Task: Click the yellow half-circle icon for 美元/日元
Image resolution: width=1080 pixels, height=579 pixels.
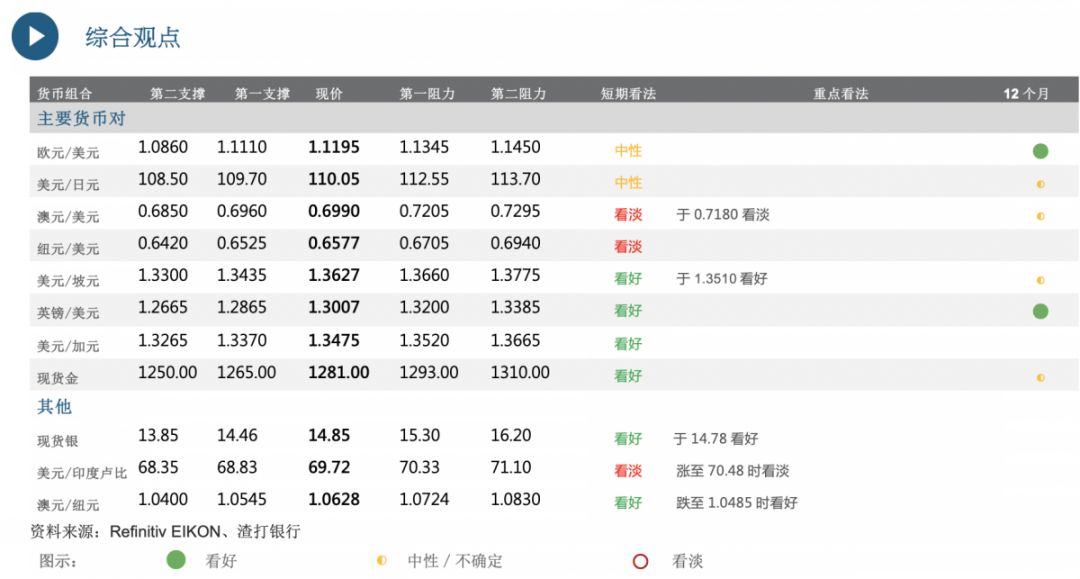Action: [1040, 182]
